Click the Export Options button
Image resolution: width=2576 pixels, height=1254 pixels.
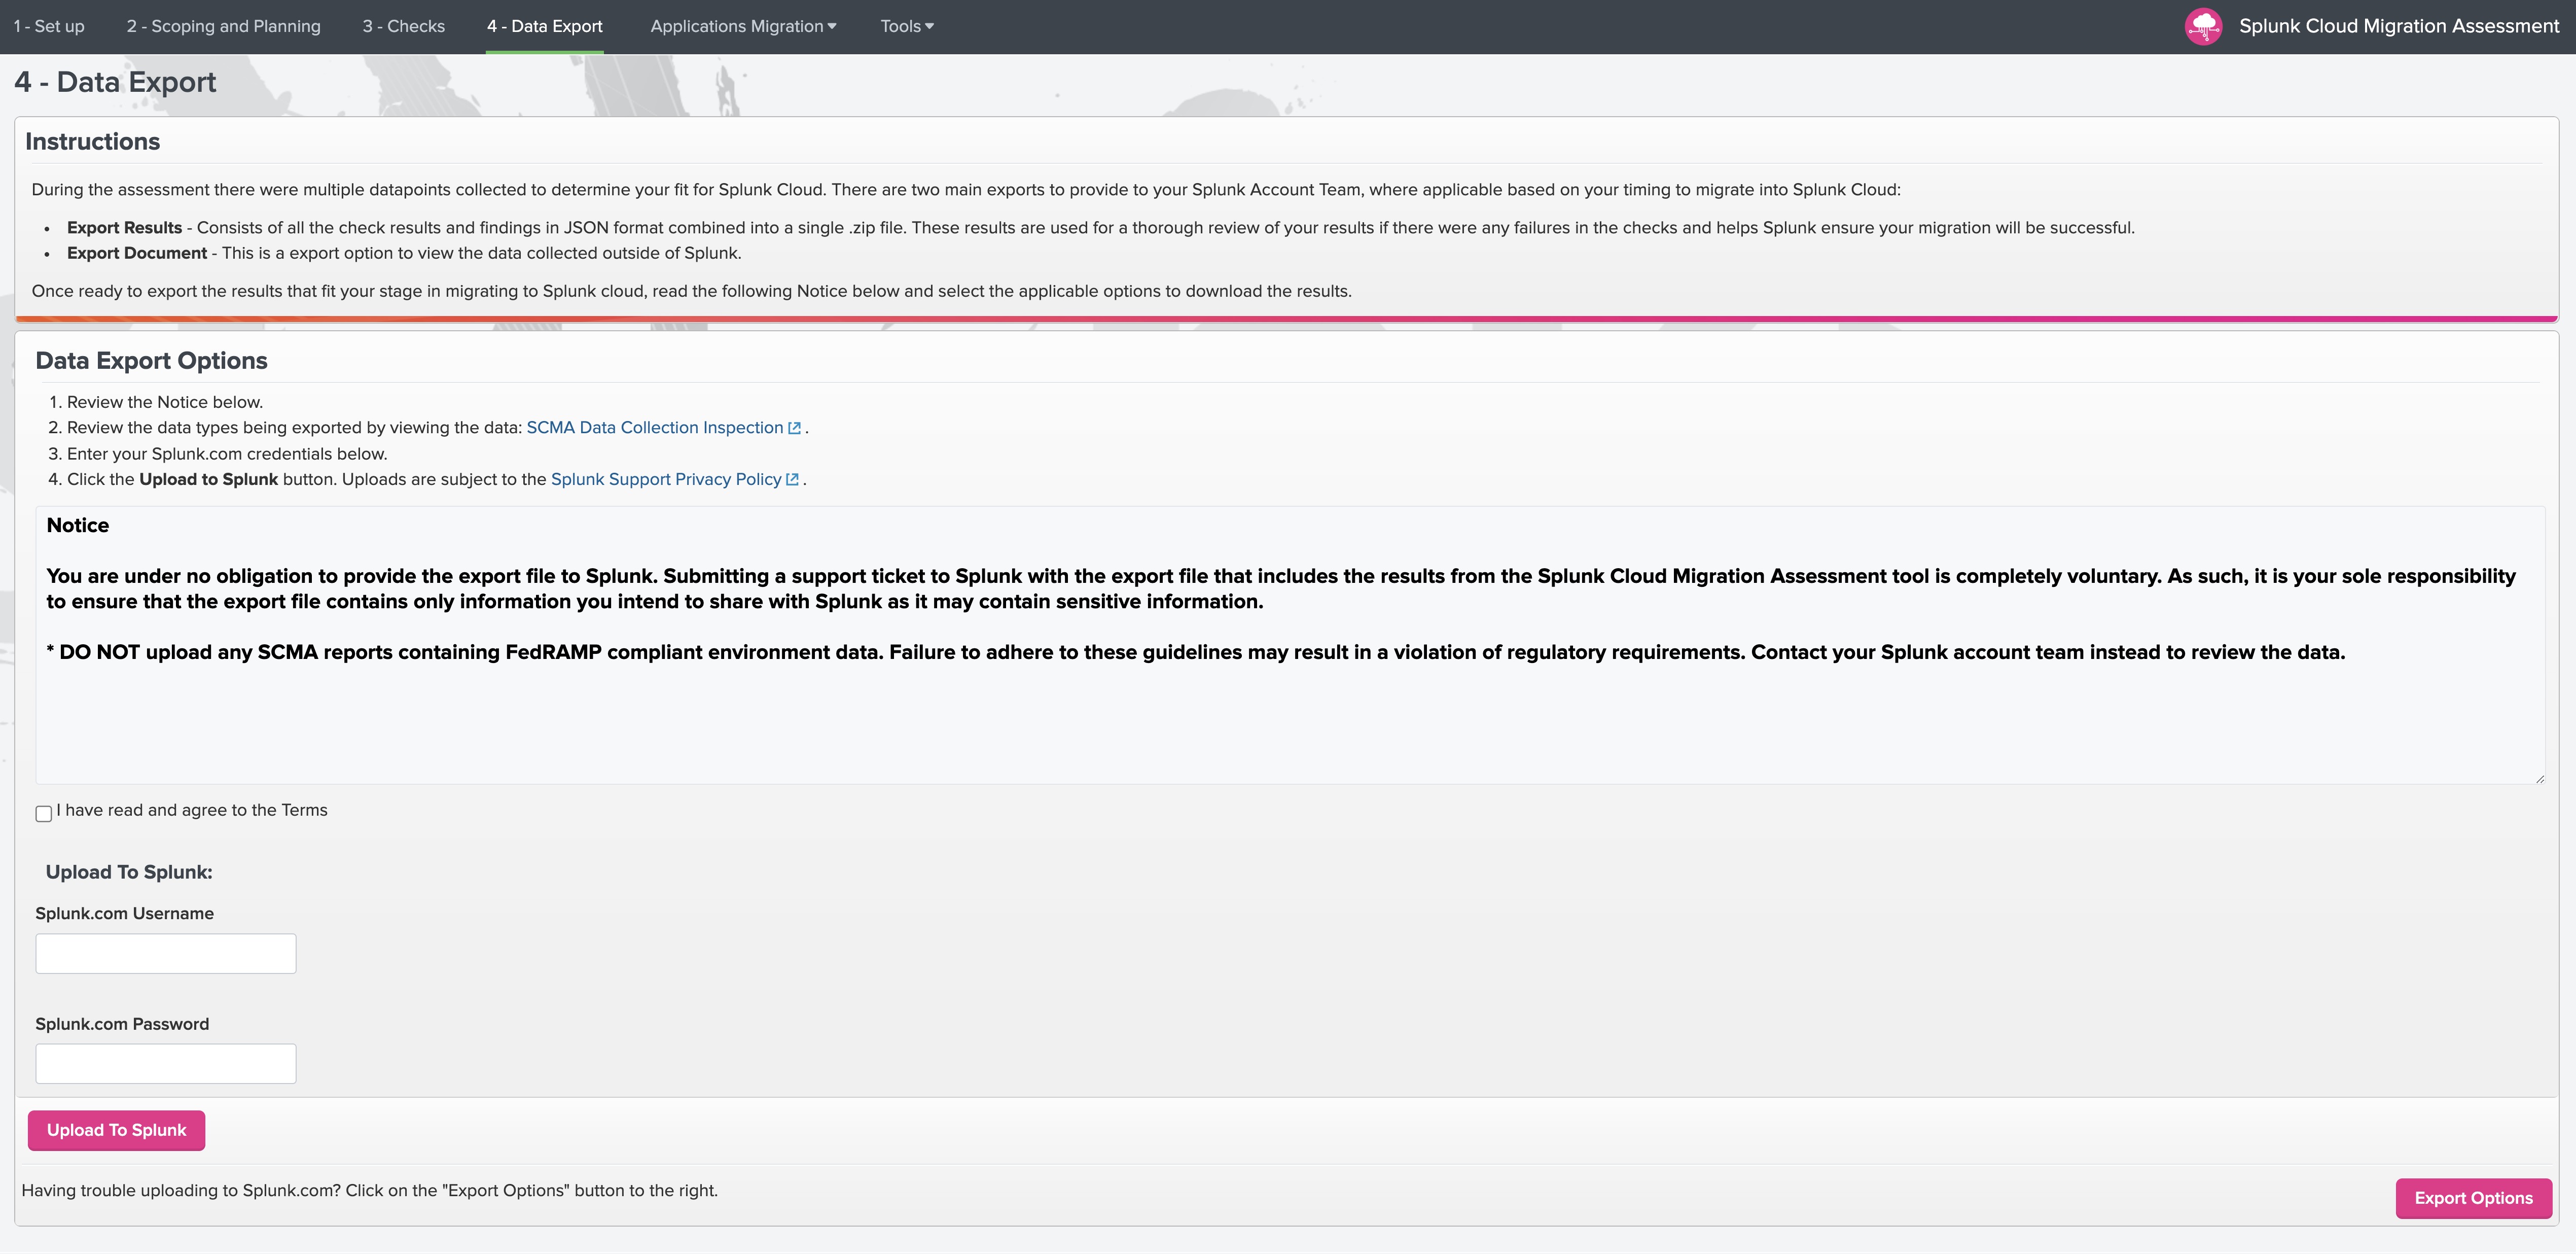click(x=2473, y=1199)
